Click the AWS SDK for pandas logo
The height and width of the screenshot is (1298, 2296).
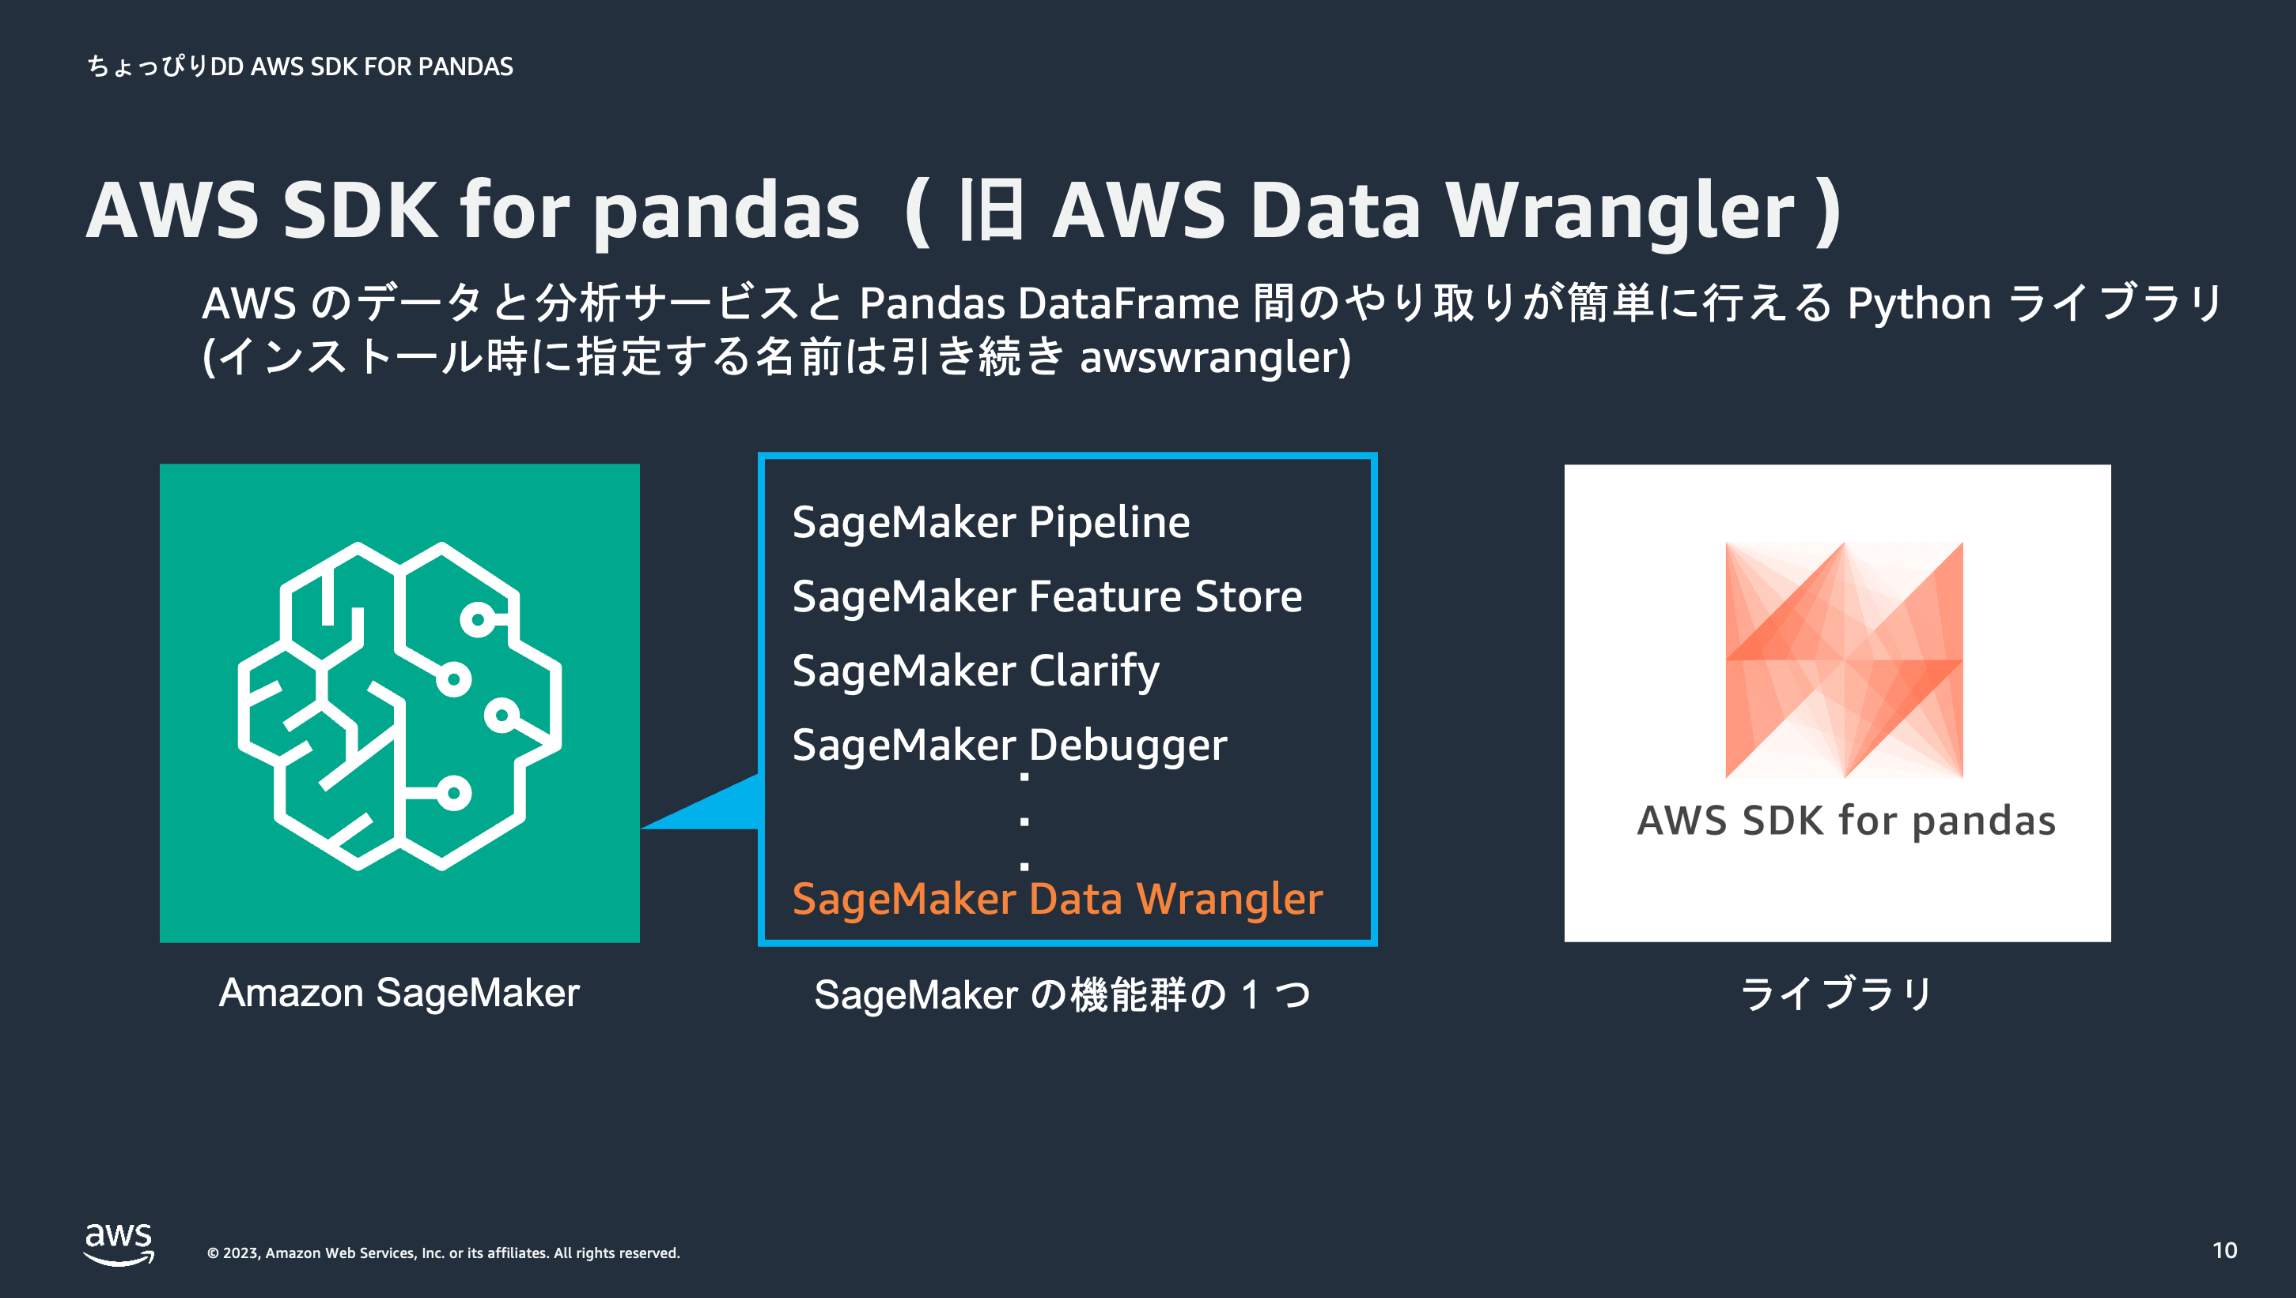(1844, 660)
